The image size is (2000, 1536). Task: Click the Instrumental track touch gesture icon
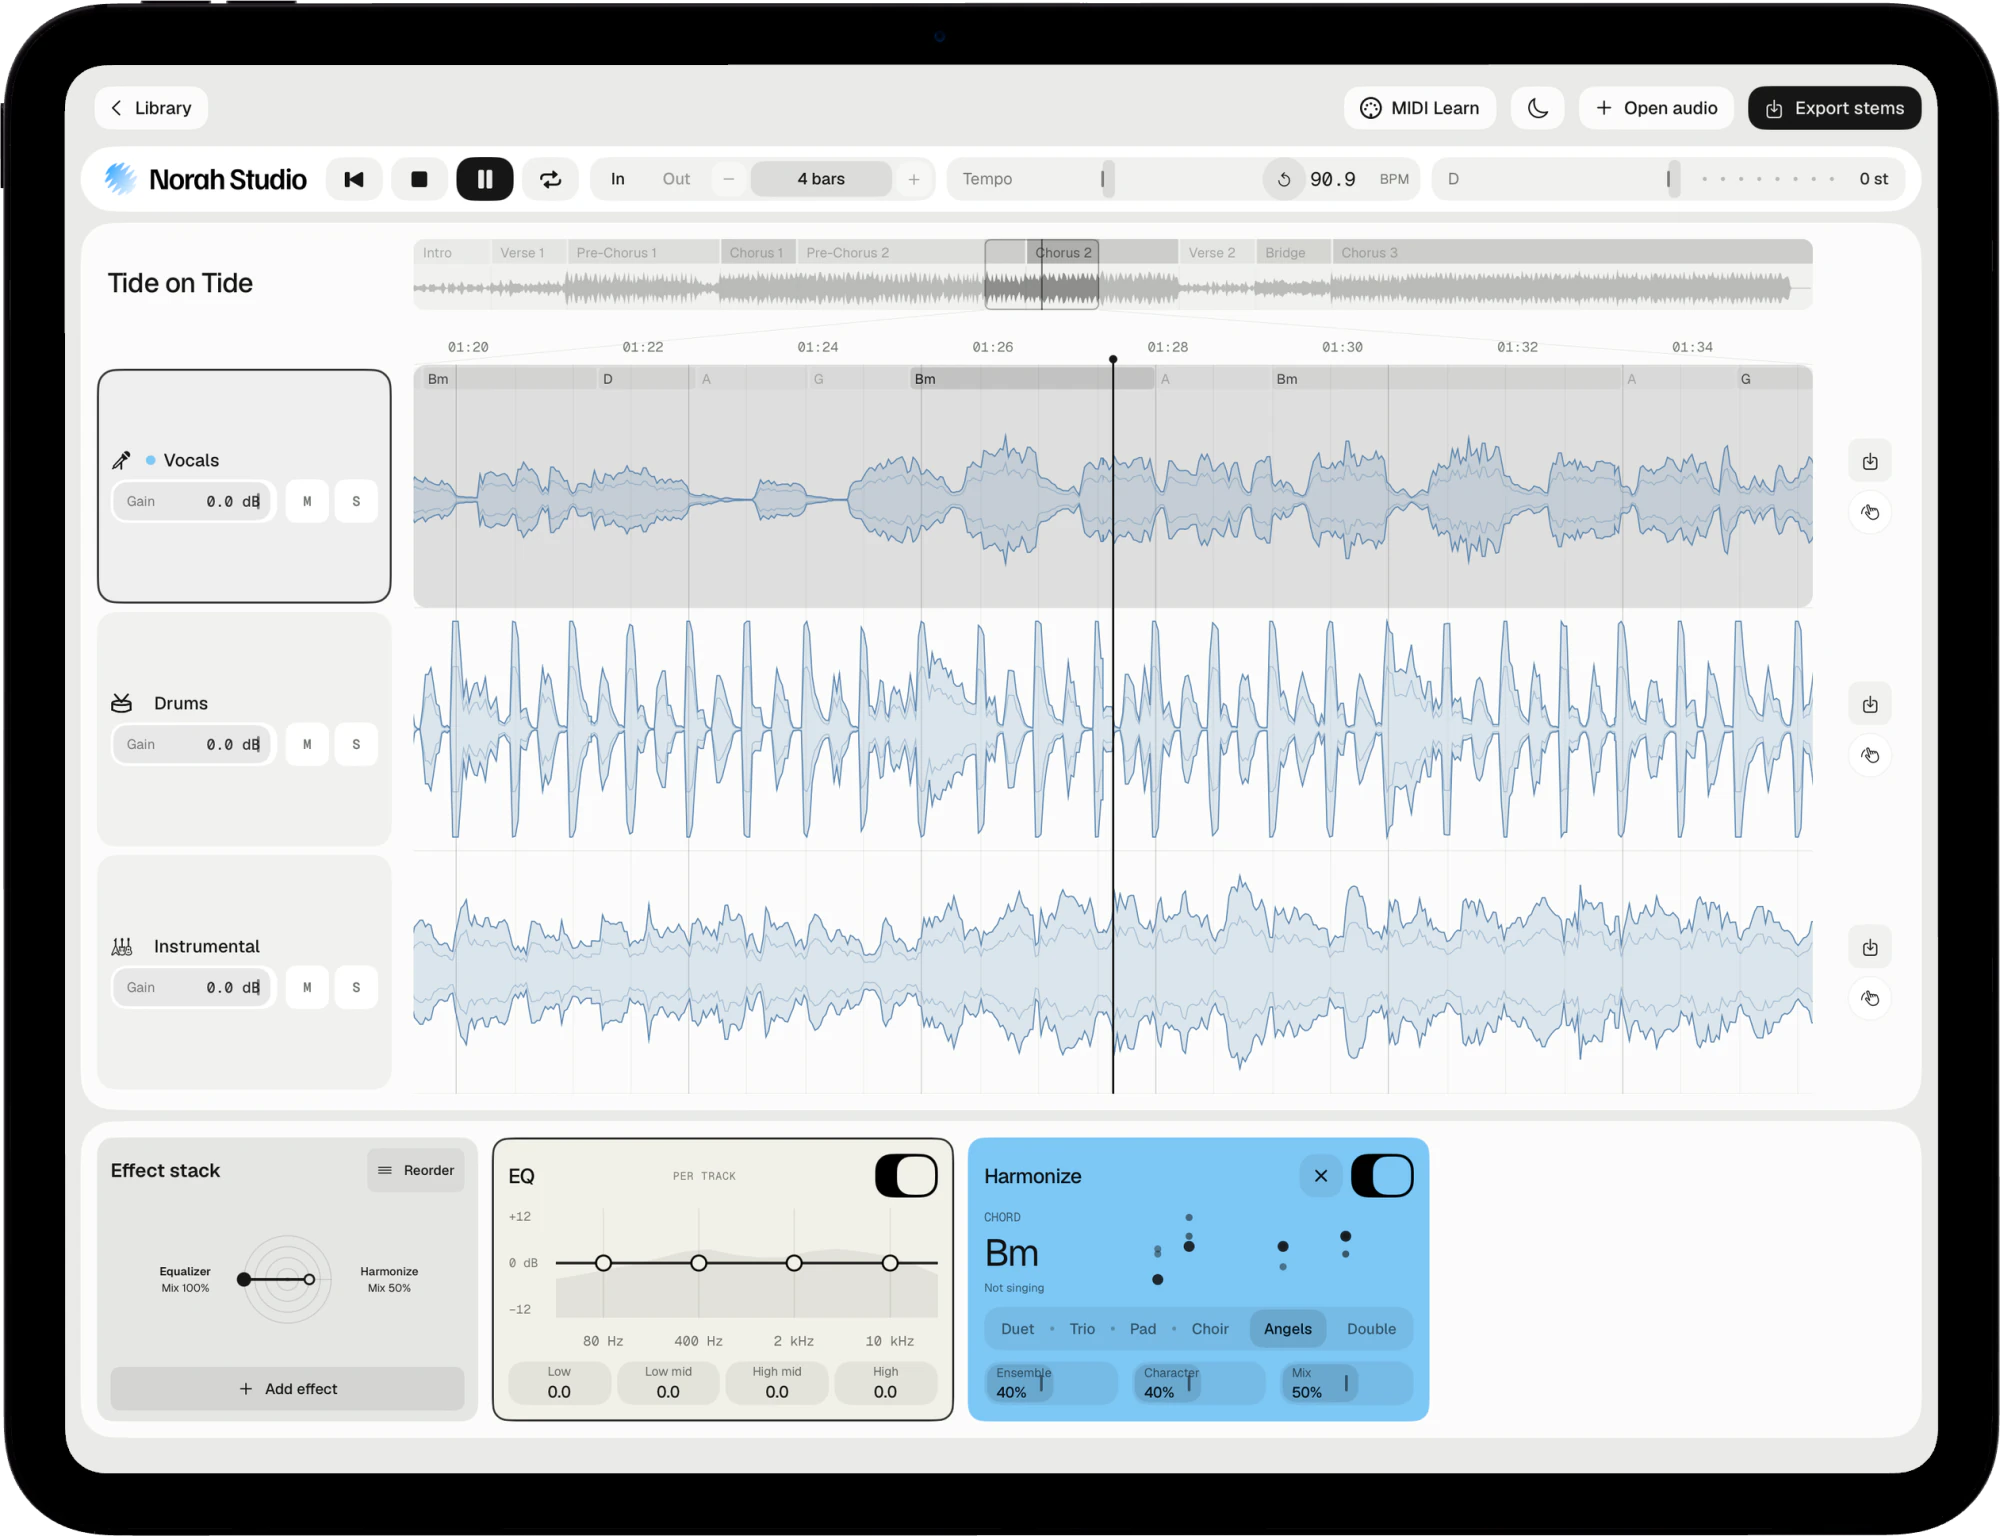(x=1870, y=999)
